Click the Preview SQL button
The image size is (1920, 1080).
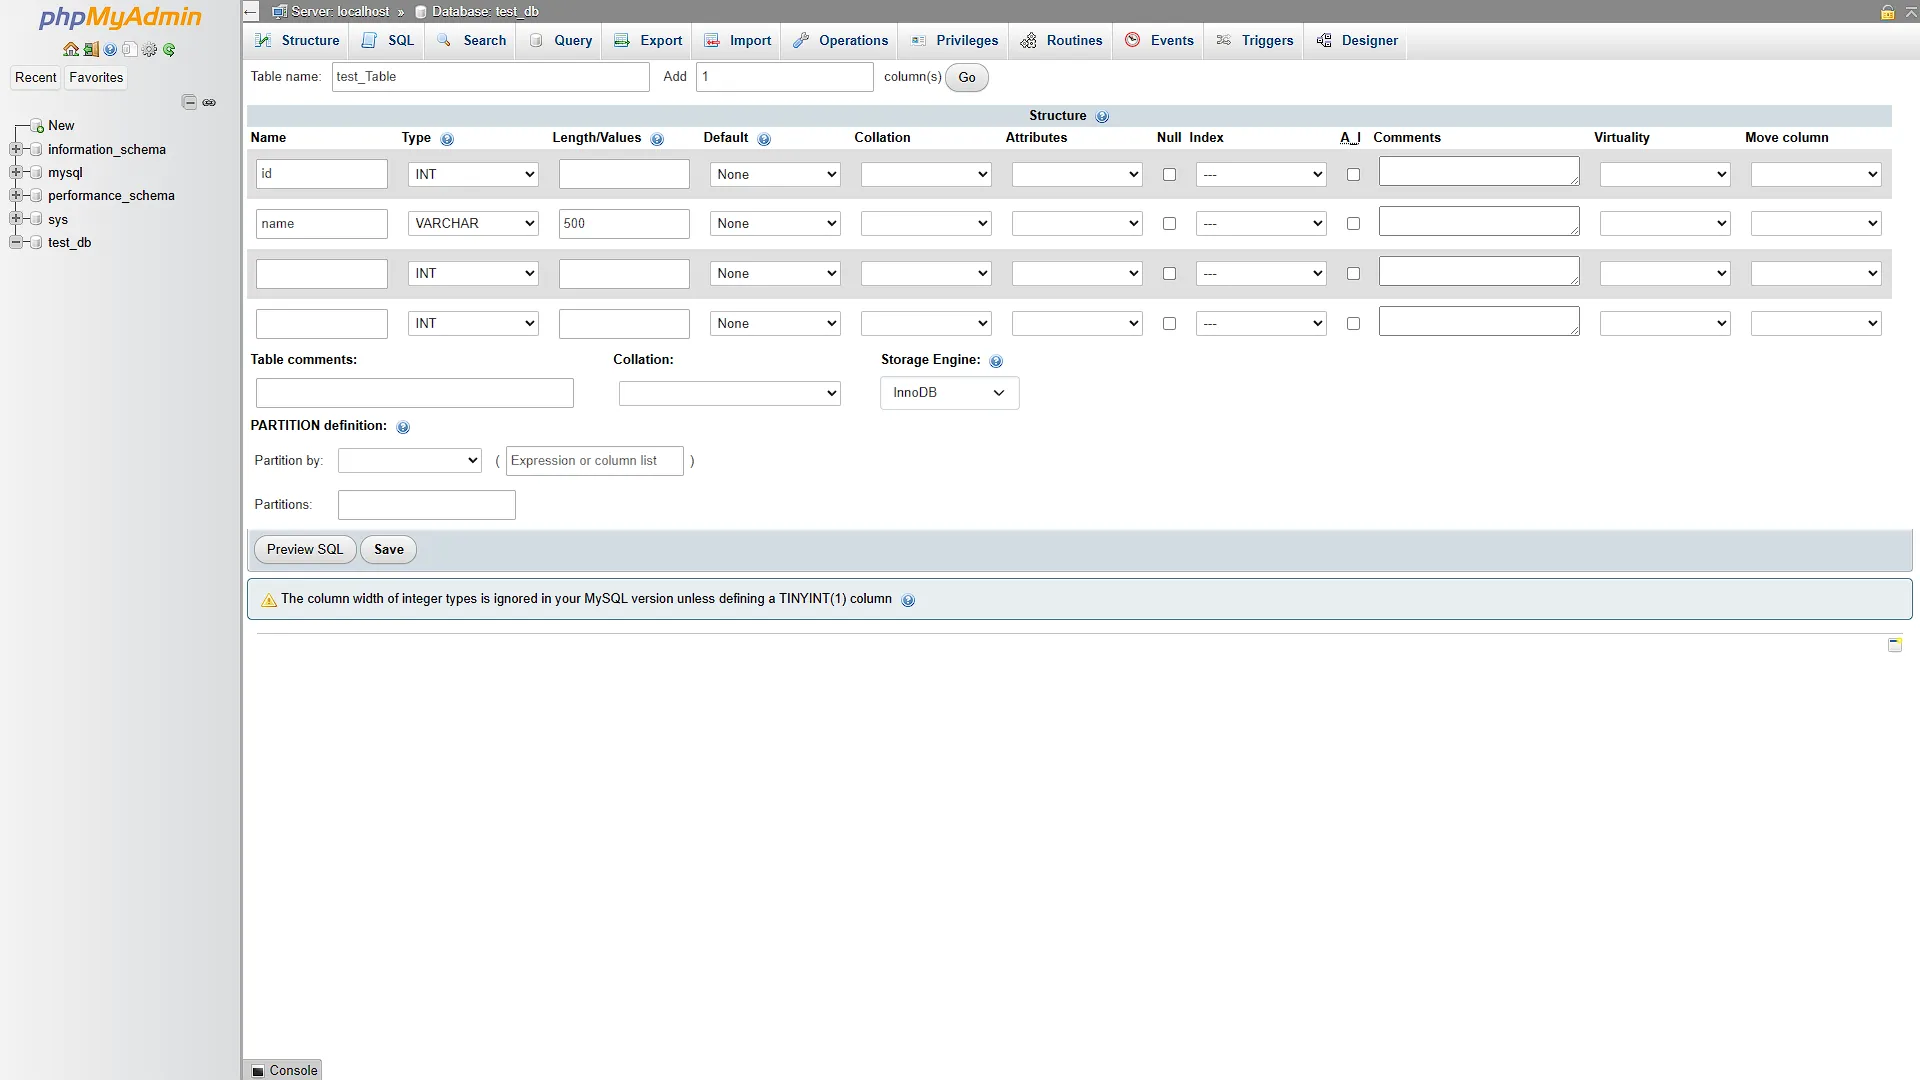pos(305,550)
